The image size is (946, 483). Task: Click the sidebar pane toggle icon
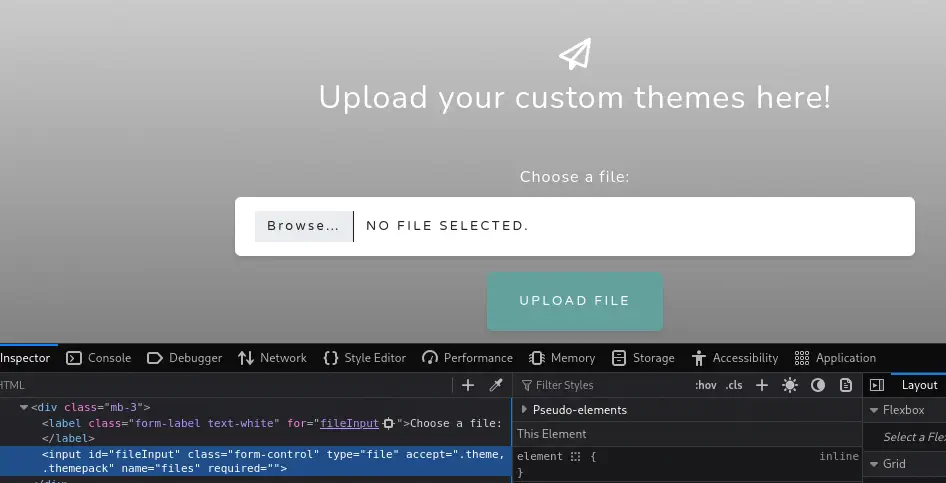click(876, 385)
